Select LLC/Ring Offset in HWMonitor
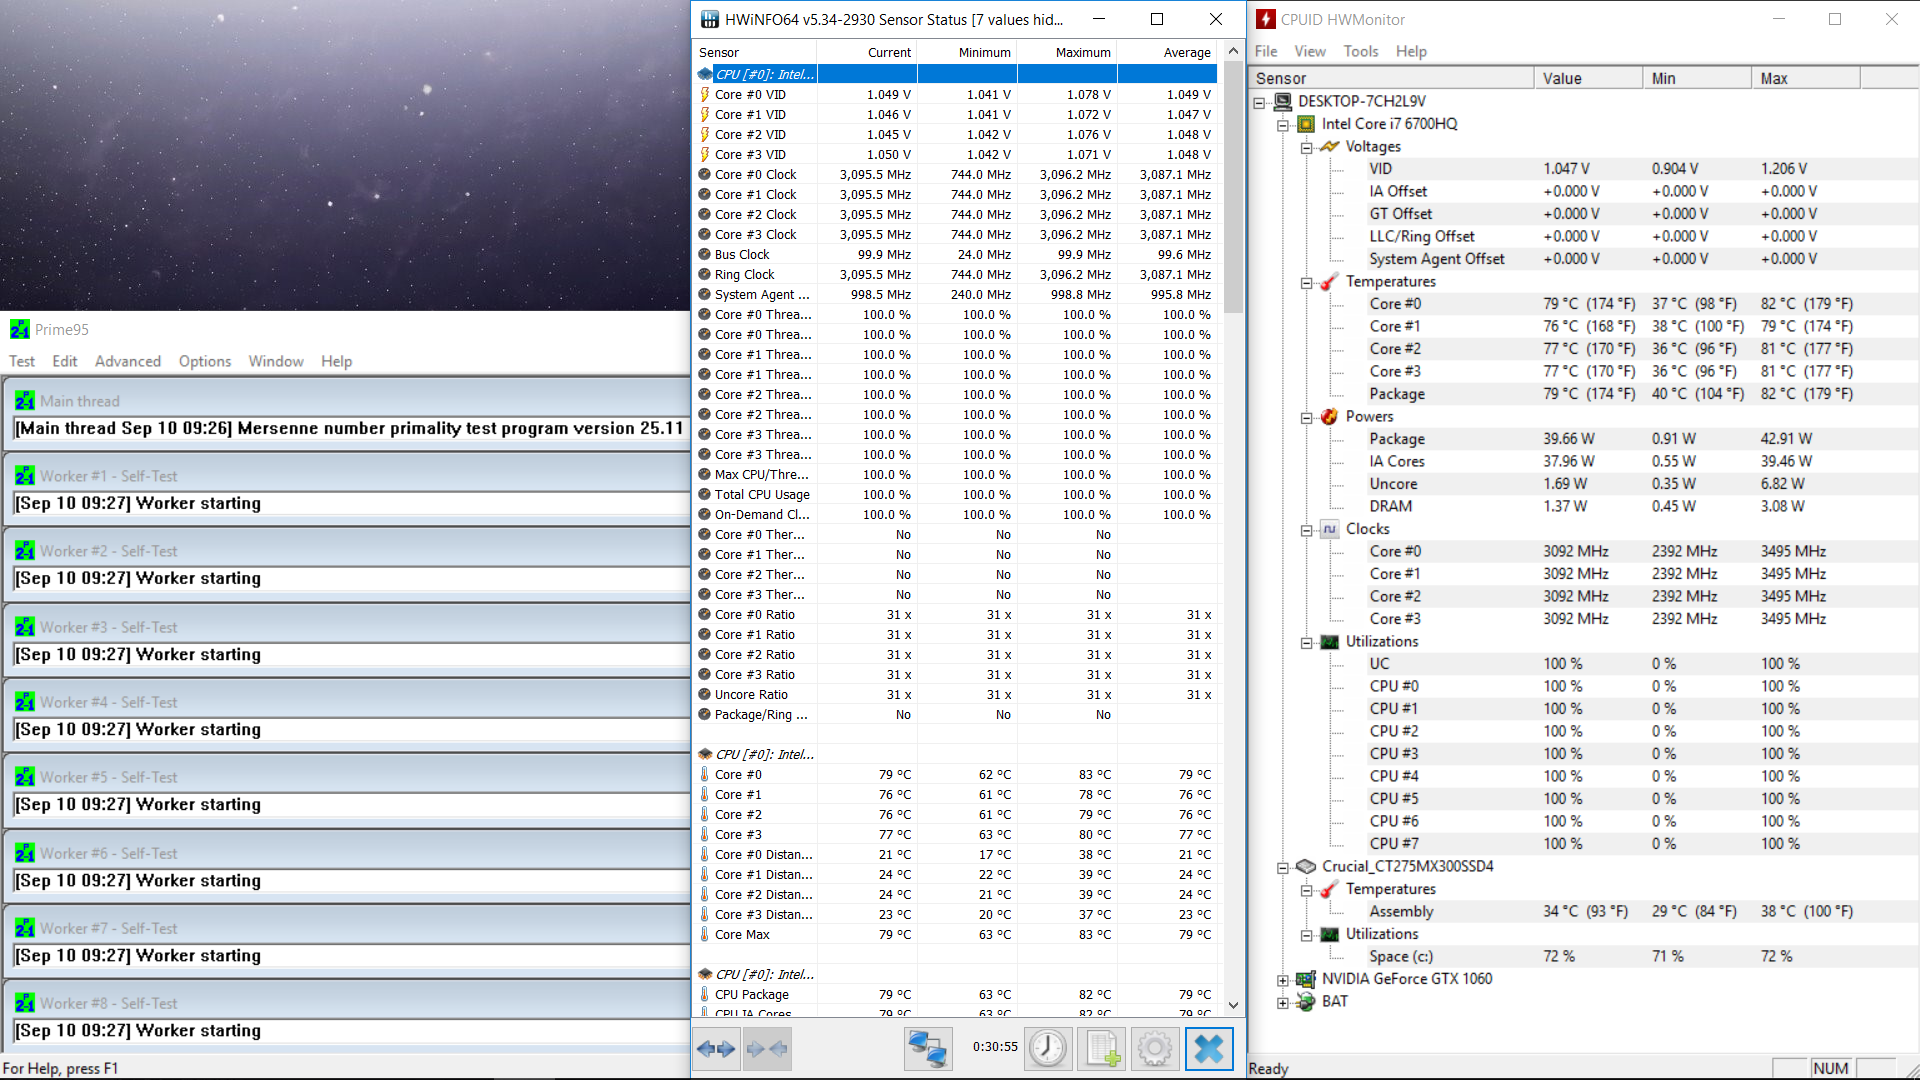Screen dimensions: 1920x1080 point(1421,236)
